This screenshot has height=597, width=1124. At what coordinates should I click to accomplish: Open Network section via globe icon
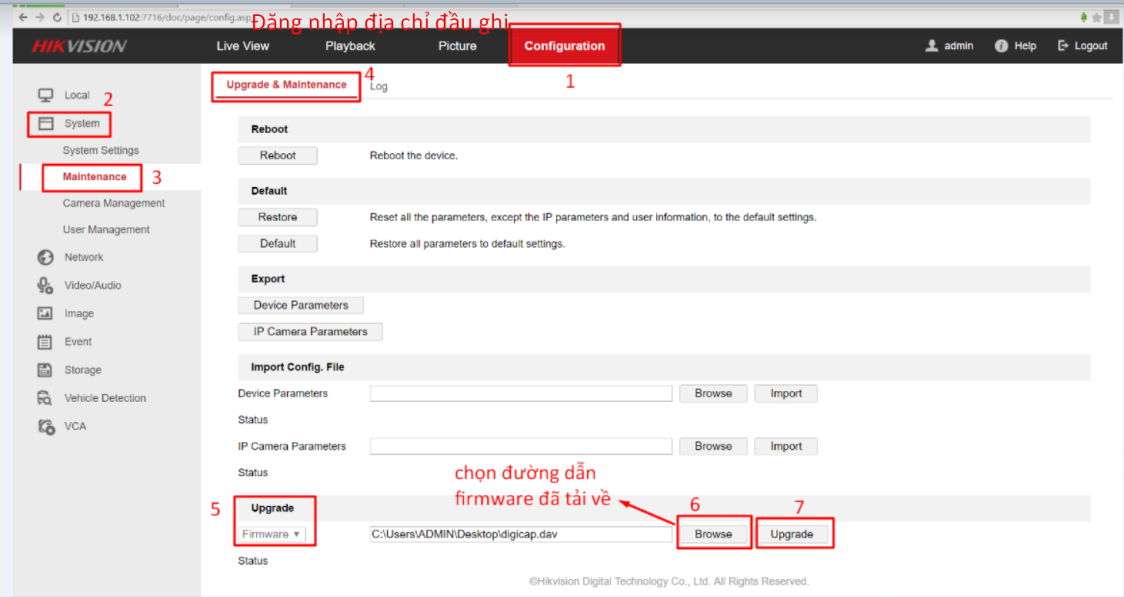[x=45, y=257]
